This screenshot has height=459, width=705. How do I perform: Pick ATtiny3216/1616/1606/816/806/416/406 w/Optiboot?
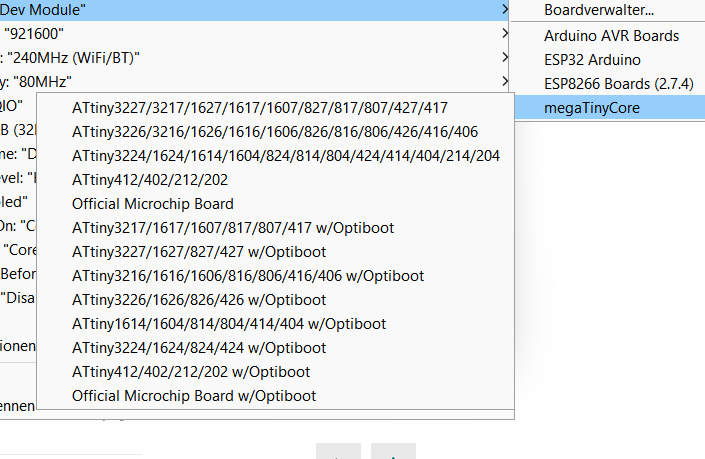click(x=275, y=276)
